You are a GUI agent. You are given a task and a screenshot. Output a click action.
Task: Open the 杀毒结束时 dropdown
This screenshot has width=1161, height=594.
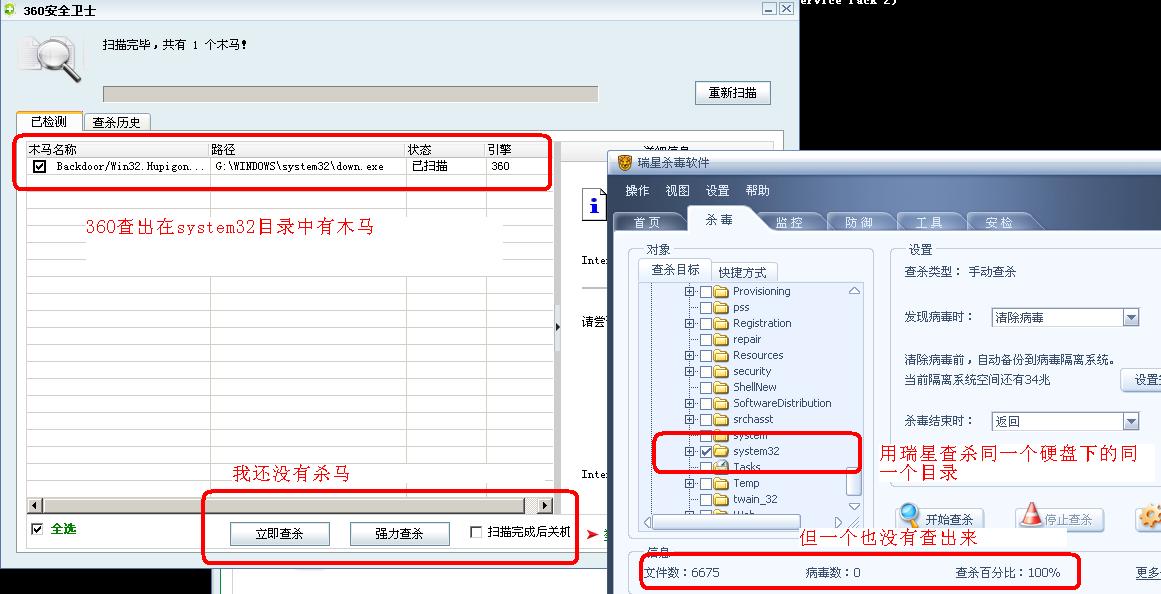click(1131, 421)
